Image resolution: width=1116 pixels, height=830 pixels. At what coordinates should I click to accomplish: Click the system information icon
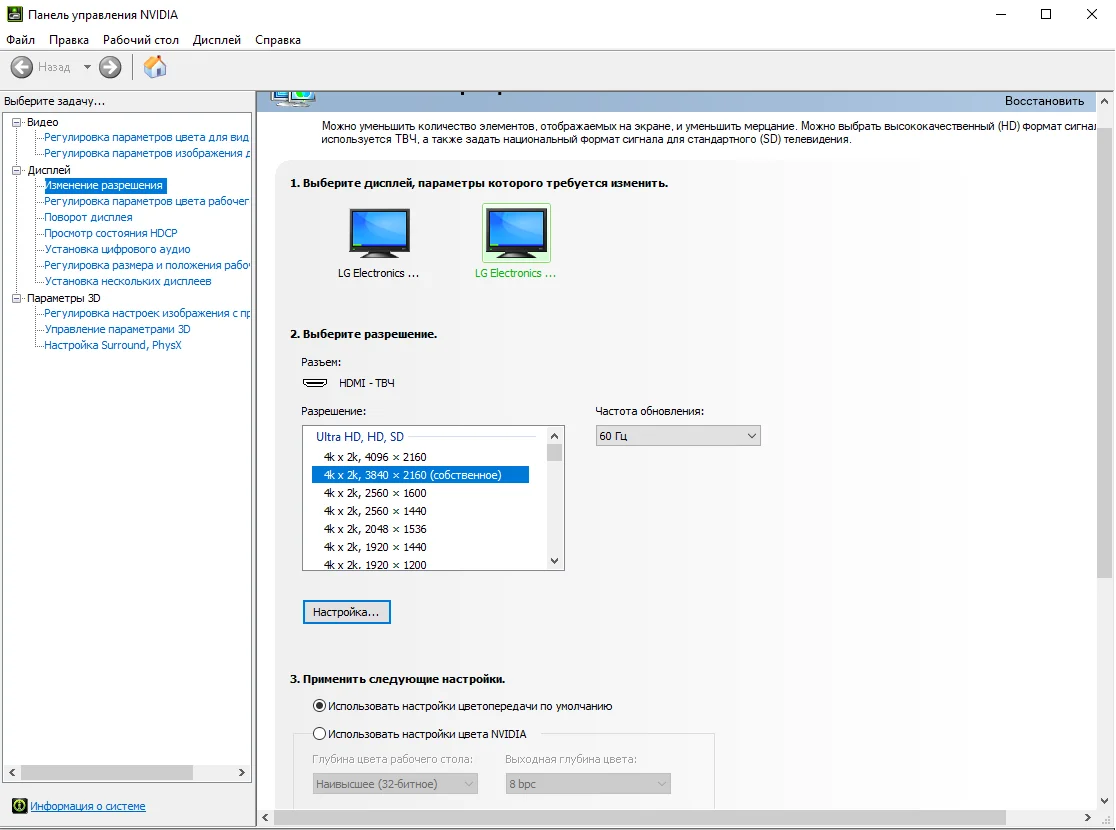coord(19,806)
